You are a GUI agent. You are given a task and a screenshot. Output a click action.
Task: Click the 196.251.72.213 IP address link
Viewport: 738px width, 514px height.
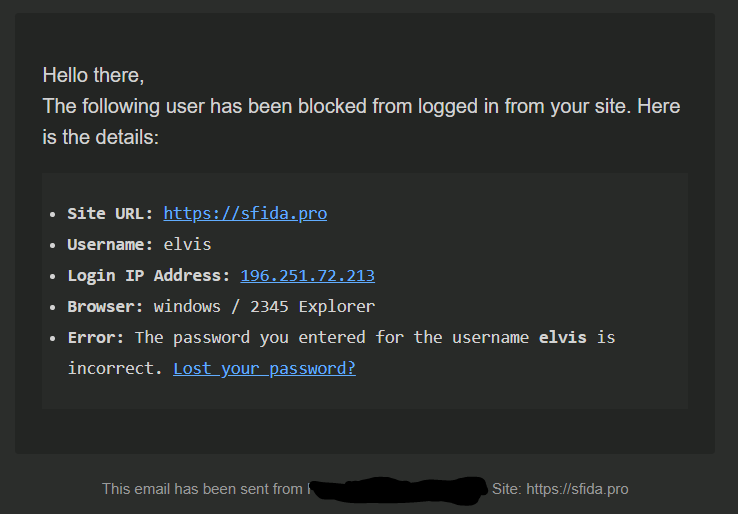pos(307,276)
